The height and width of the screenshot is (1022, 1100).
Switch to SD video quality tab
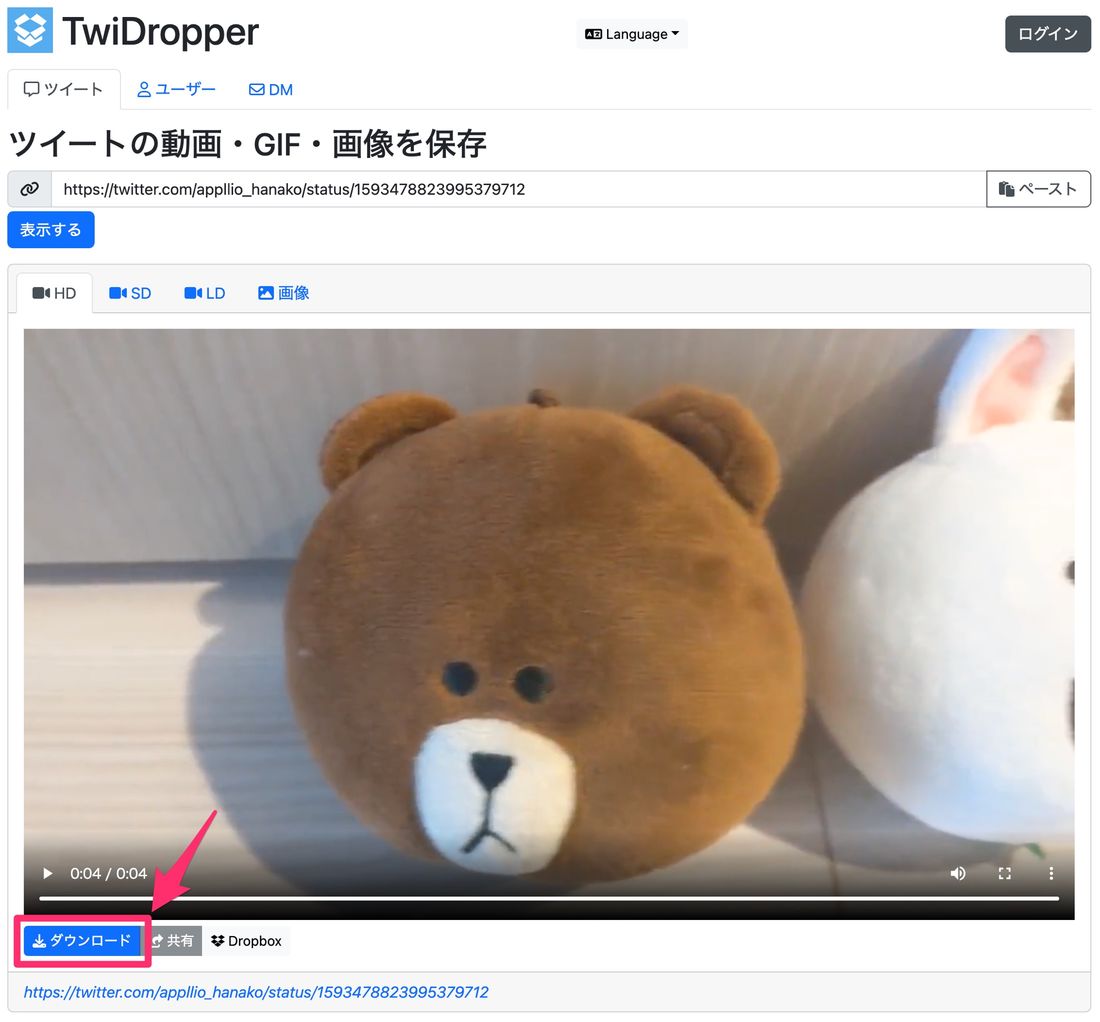click(130, 293)
